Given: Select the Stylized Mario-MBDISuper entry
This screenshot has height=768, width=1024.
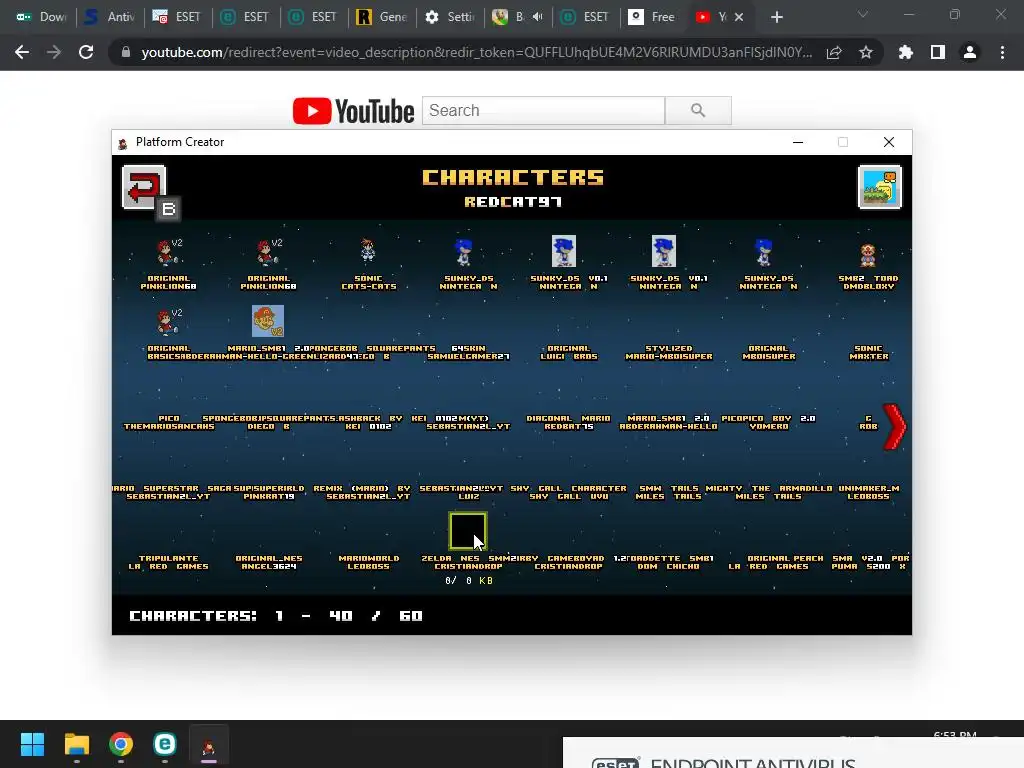Looking at the screenshot, I should click(x=669, y=353).
